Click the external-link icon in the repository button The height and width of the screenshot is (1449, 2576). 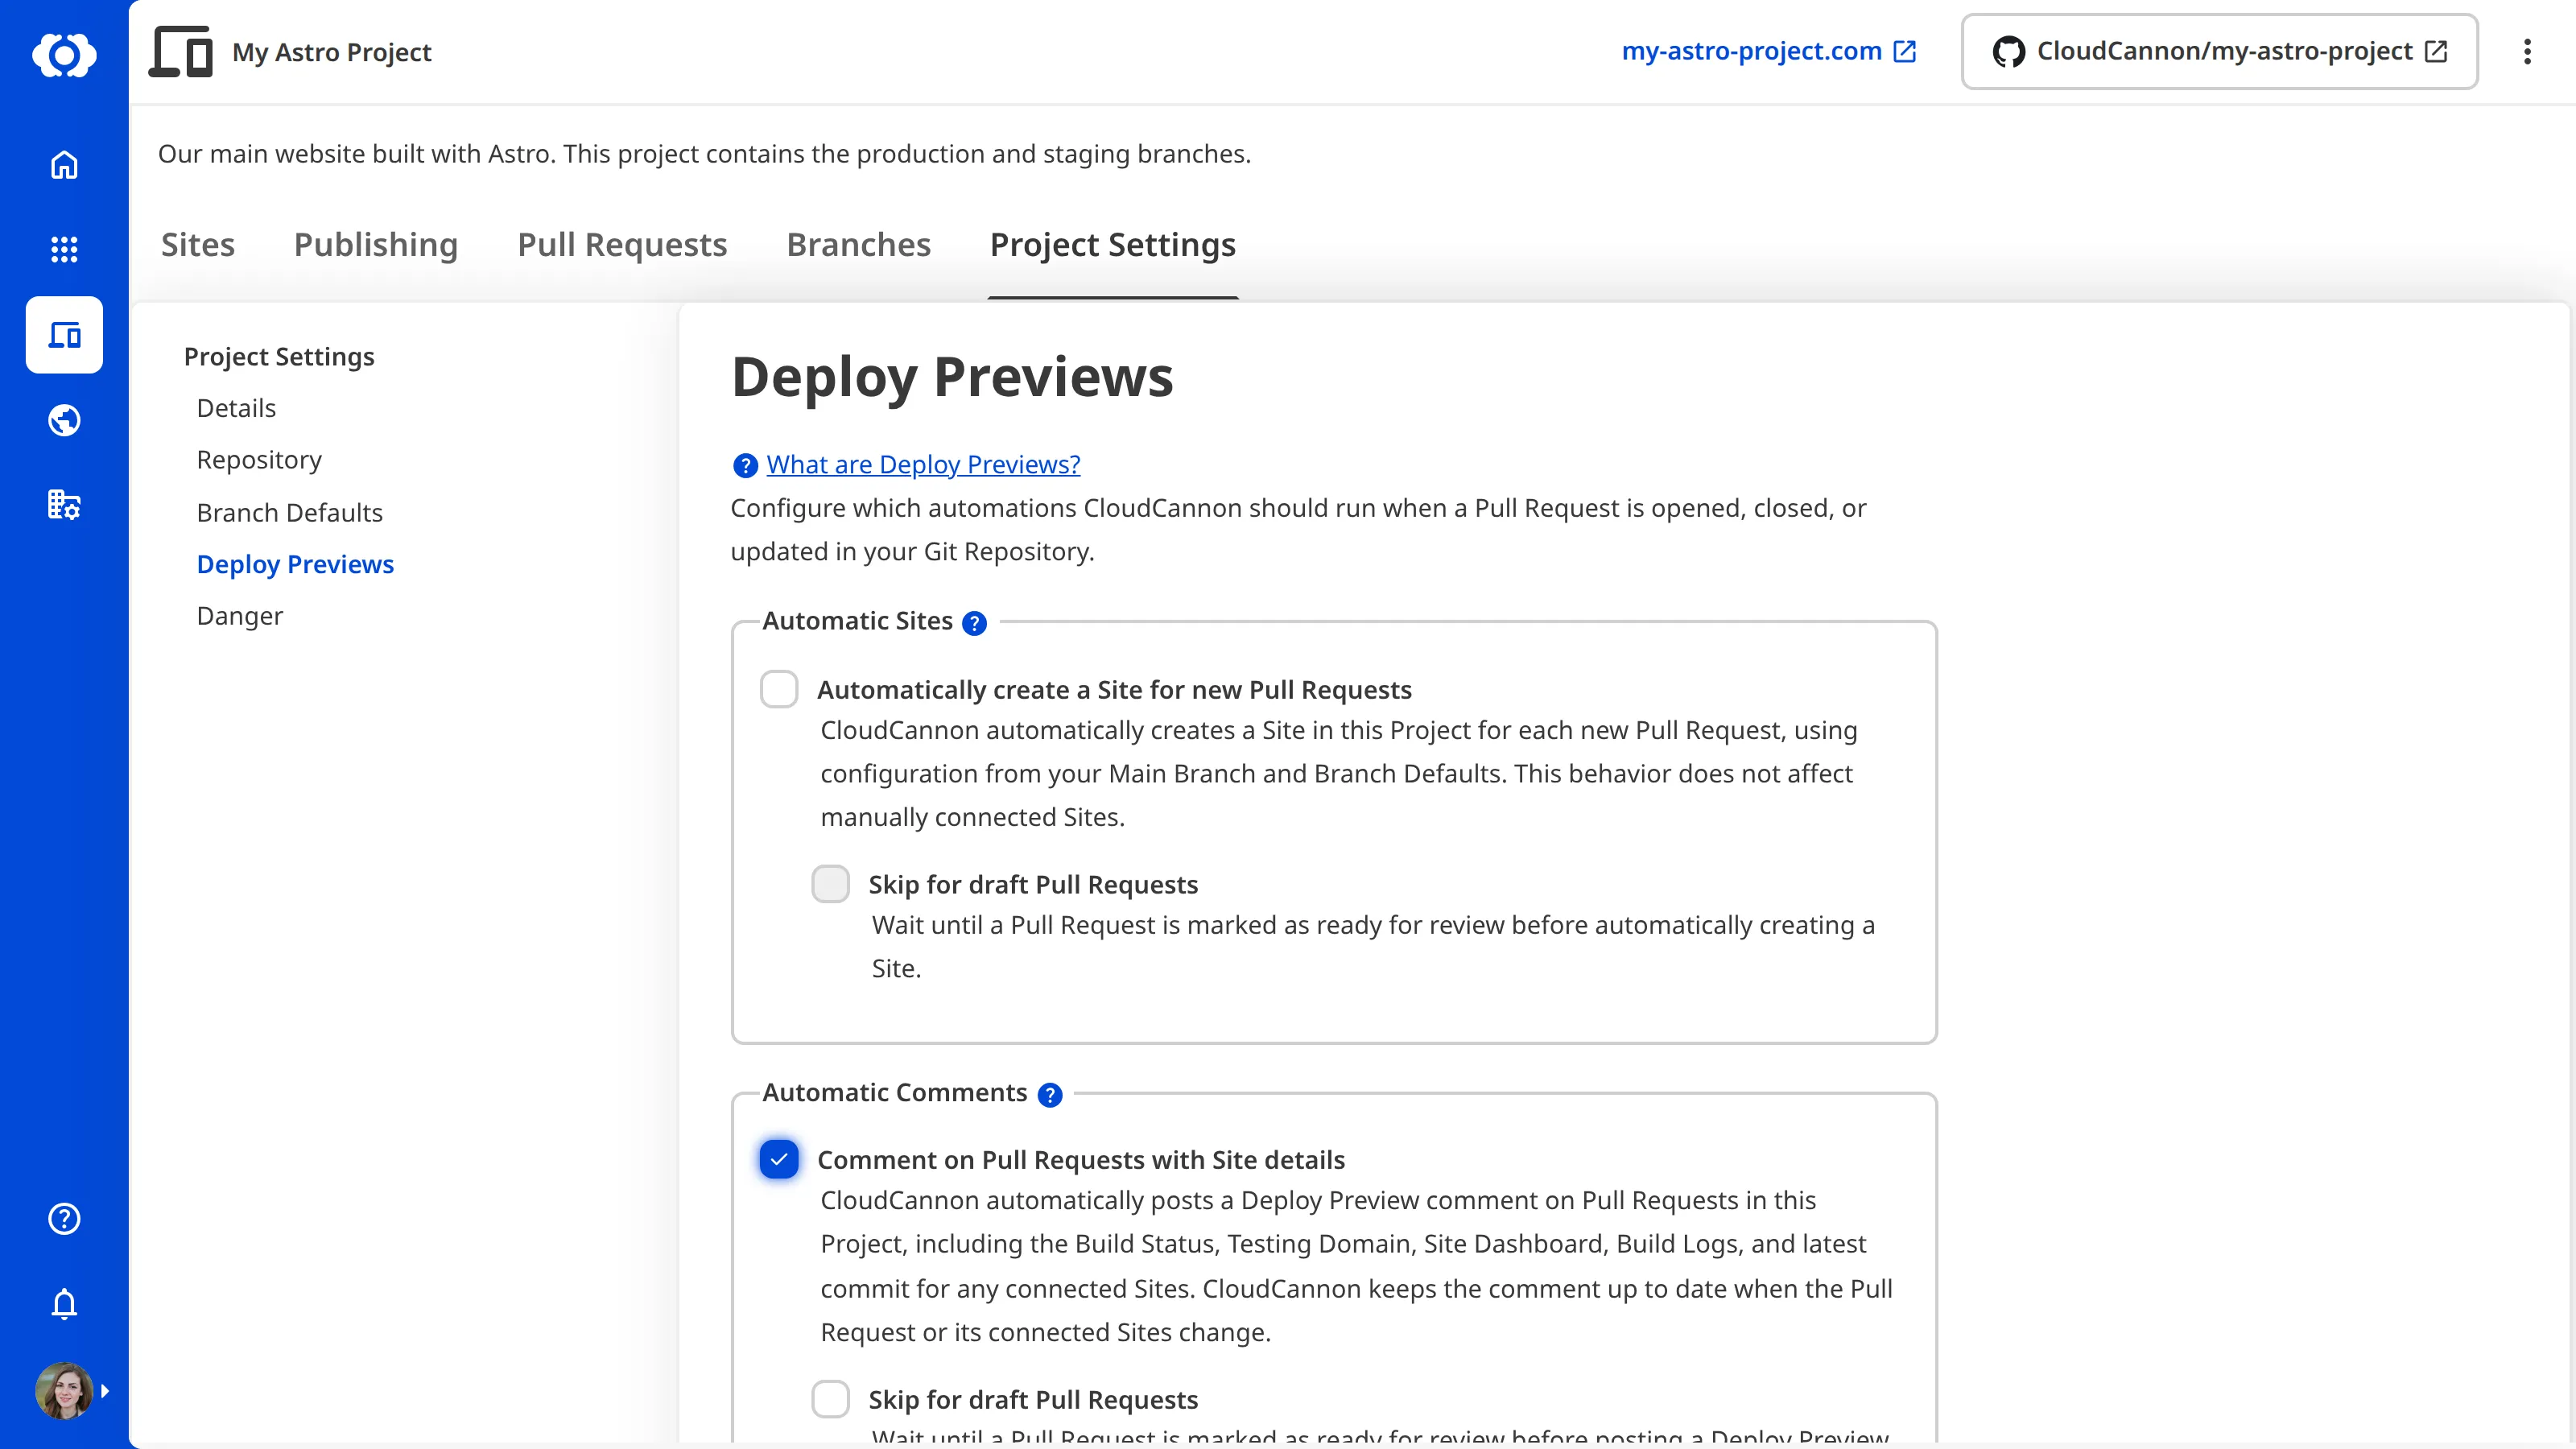pyautogui.click(x=2436, y=51)
